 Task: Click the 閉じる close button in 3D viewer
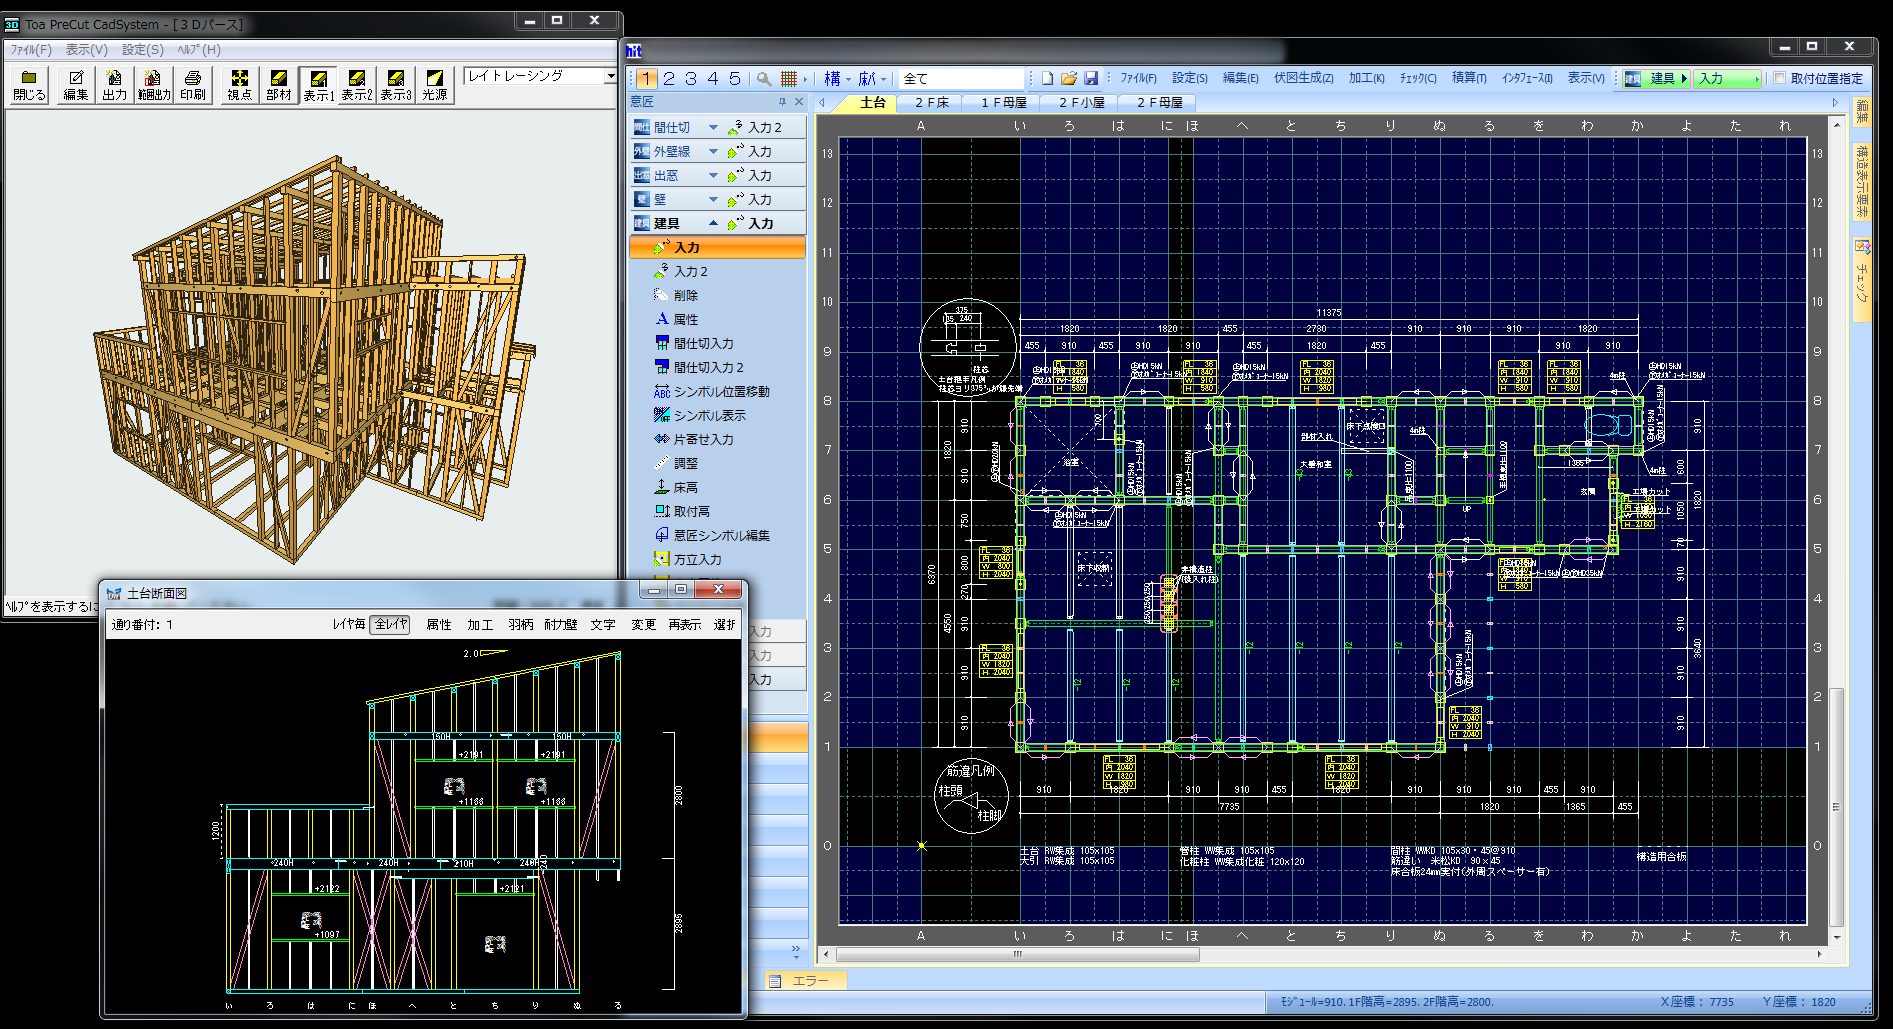click(x=29, y=84)
